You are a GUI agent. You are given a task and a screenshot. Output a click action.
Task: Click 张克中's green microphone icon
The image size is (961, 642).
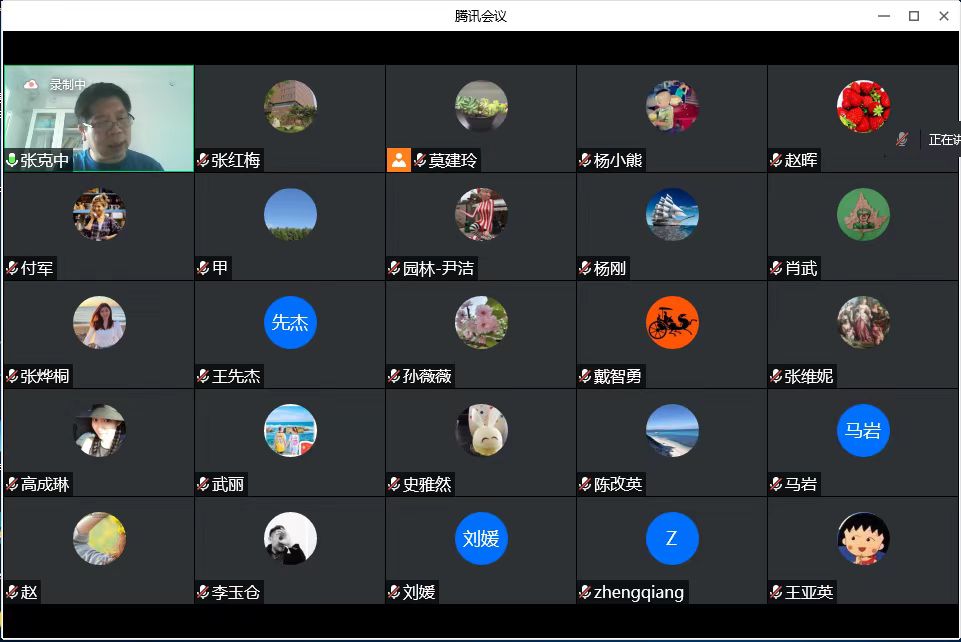[12, 160]
